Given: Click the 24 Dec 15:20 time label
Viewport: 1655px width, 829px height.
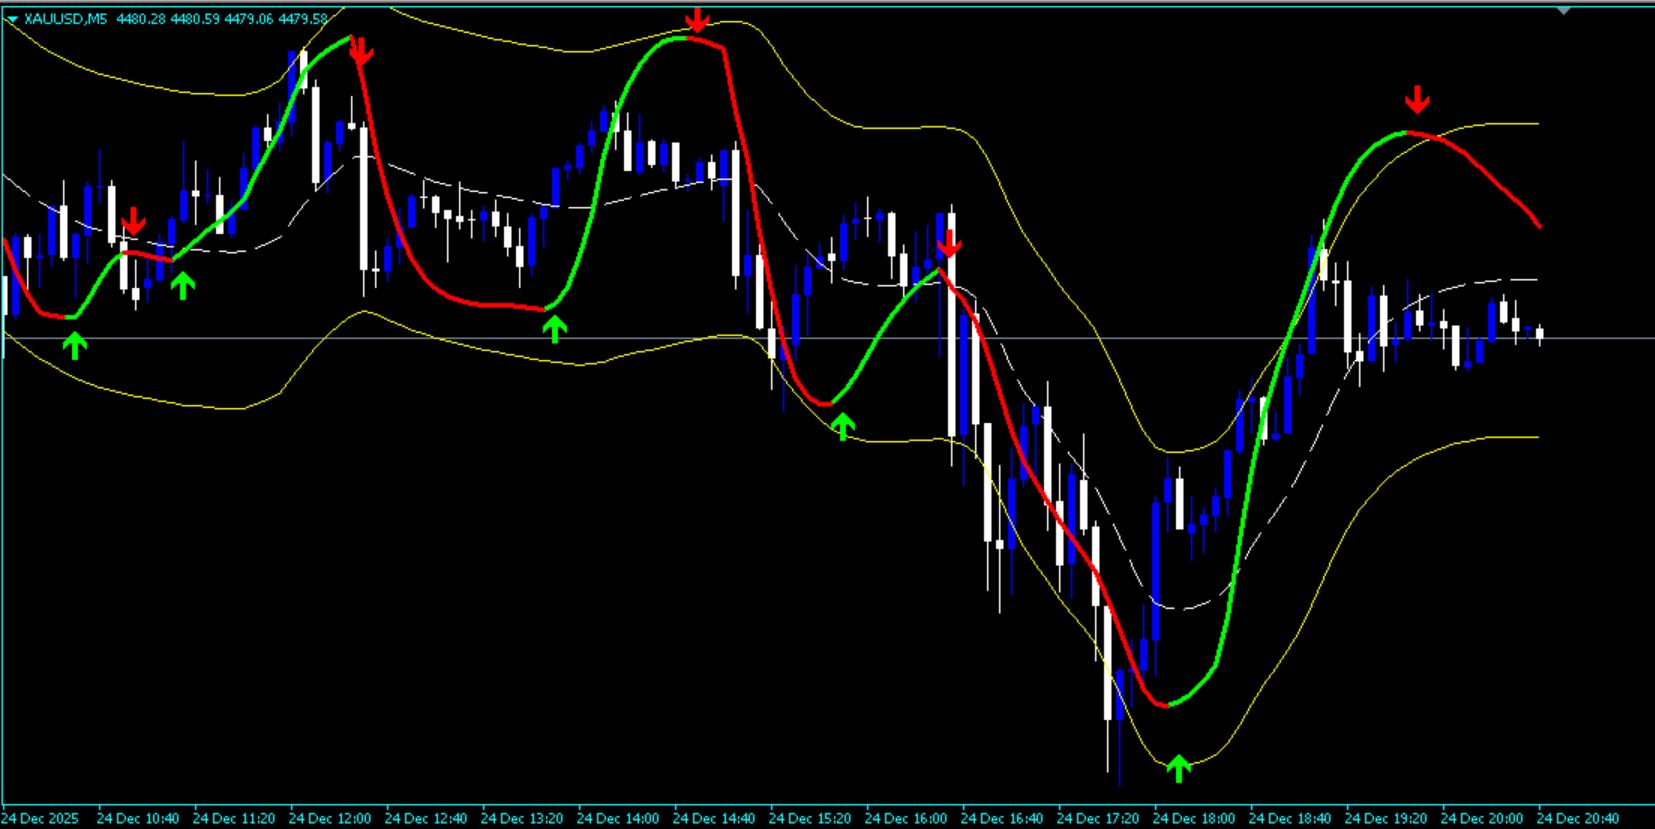Looking at the screenshot, I should pos(810,818).
